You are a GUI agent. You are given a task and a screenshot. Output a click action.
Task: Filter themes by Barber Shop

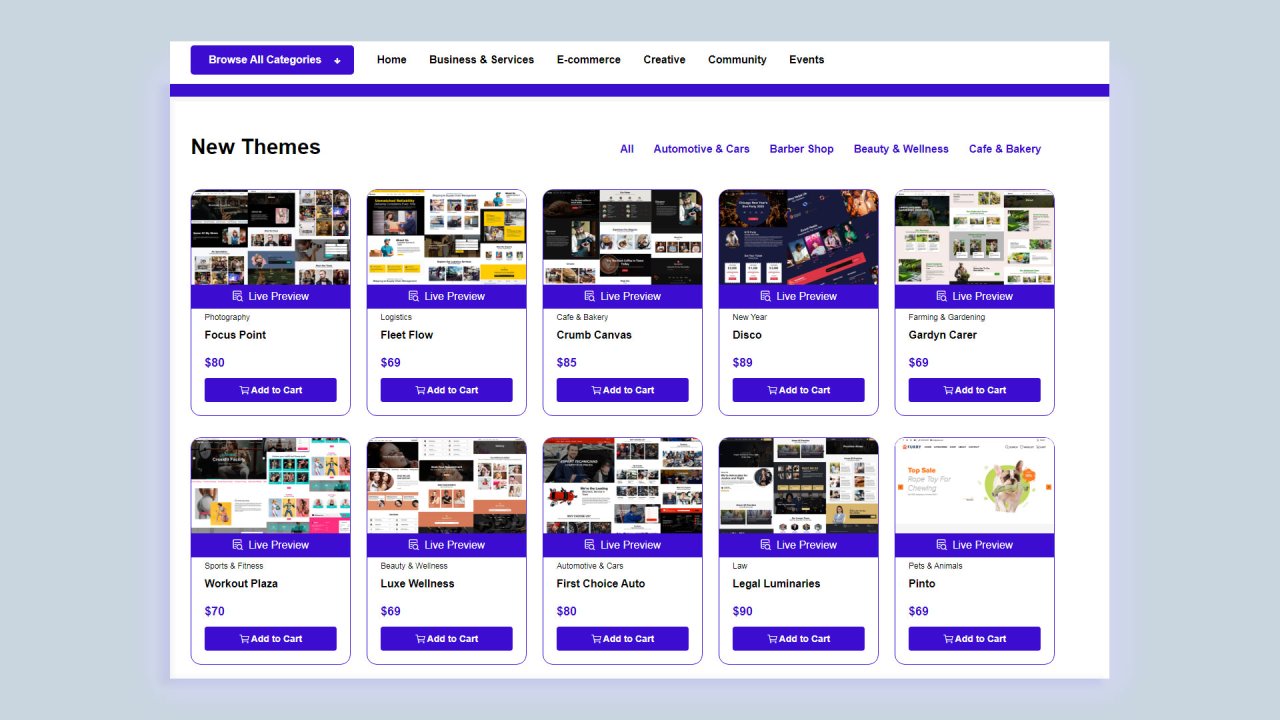point(801,149)
